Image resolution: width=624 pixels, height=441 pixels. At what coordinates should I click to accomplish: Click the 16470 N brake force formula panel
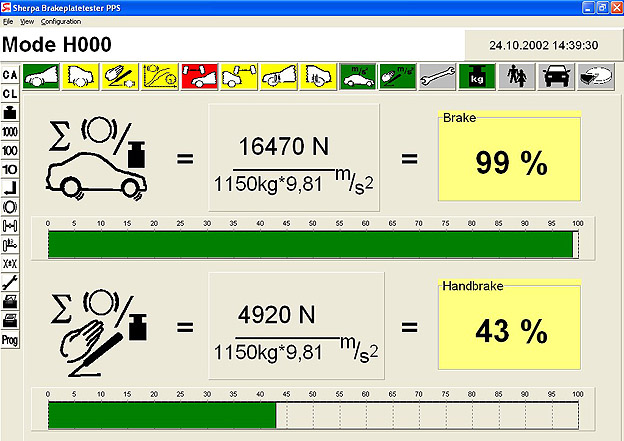293,156
